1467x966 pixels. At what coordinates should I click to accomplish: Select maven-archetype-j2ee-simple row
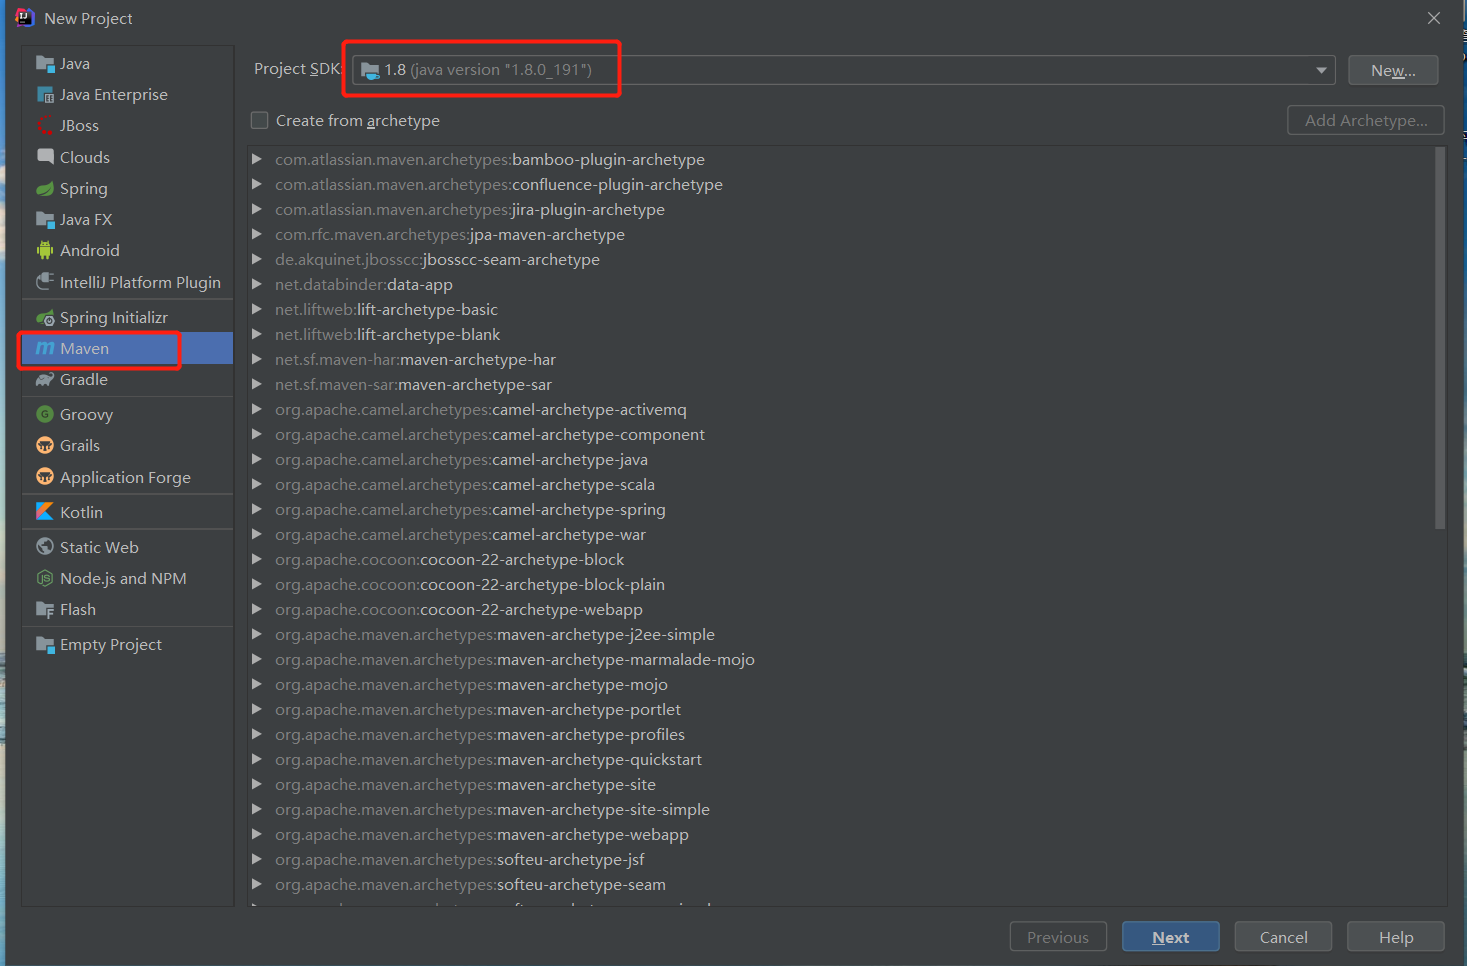pos(841,634)
